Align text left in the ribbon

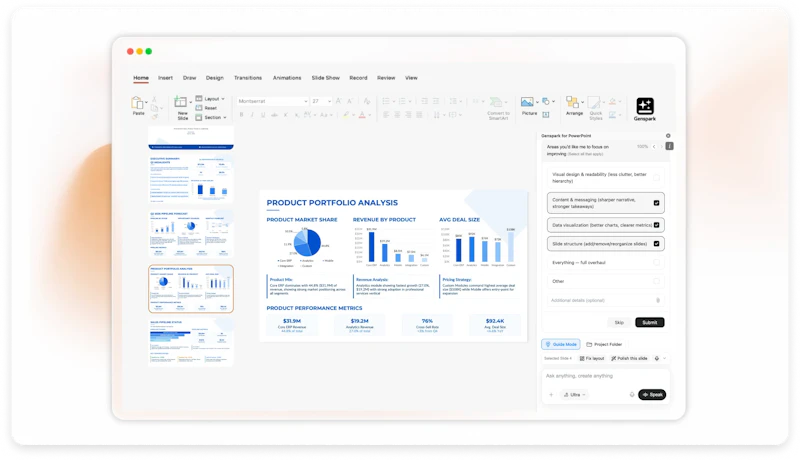(x=386, y=115)
